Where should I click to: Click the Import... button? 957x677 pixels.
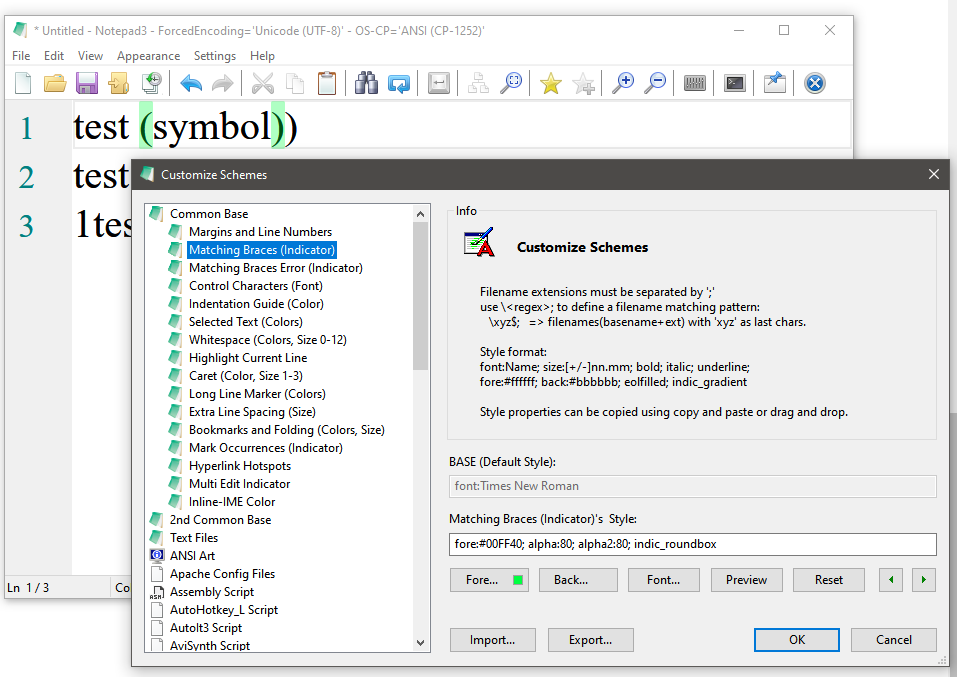[x=493, y=640]
